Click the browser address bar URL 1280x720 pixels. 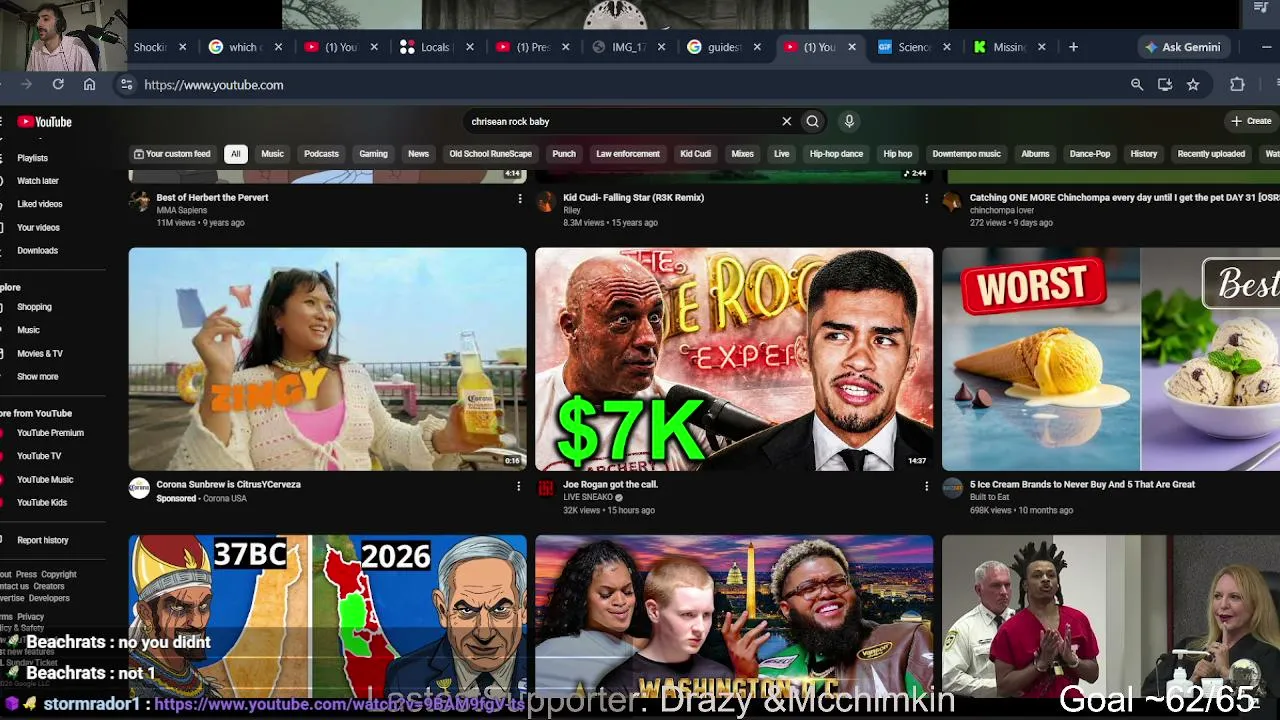(213, 85)
